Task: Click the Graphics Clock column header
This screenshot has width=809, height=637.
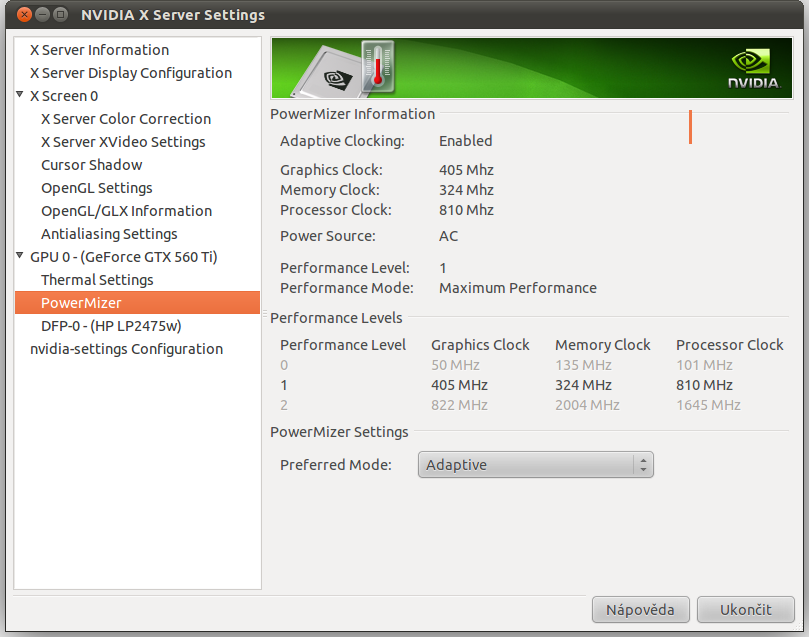Action: click(480, 345)
